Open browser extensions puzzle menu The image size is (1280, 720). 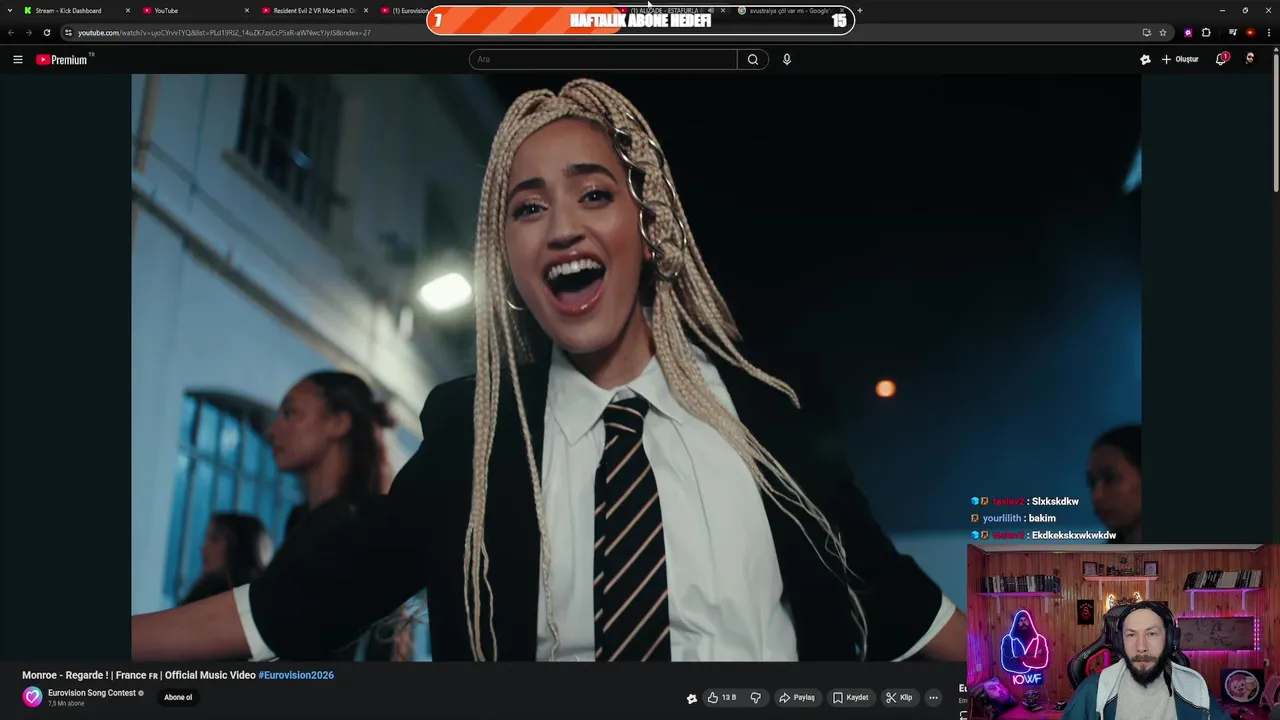[x=1206, y=32]
